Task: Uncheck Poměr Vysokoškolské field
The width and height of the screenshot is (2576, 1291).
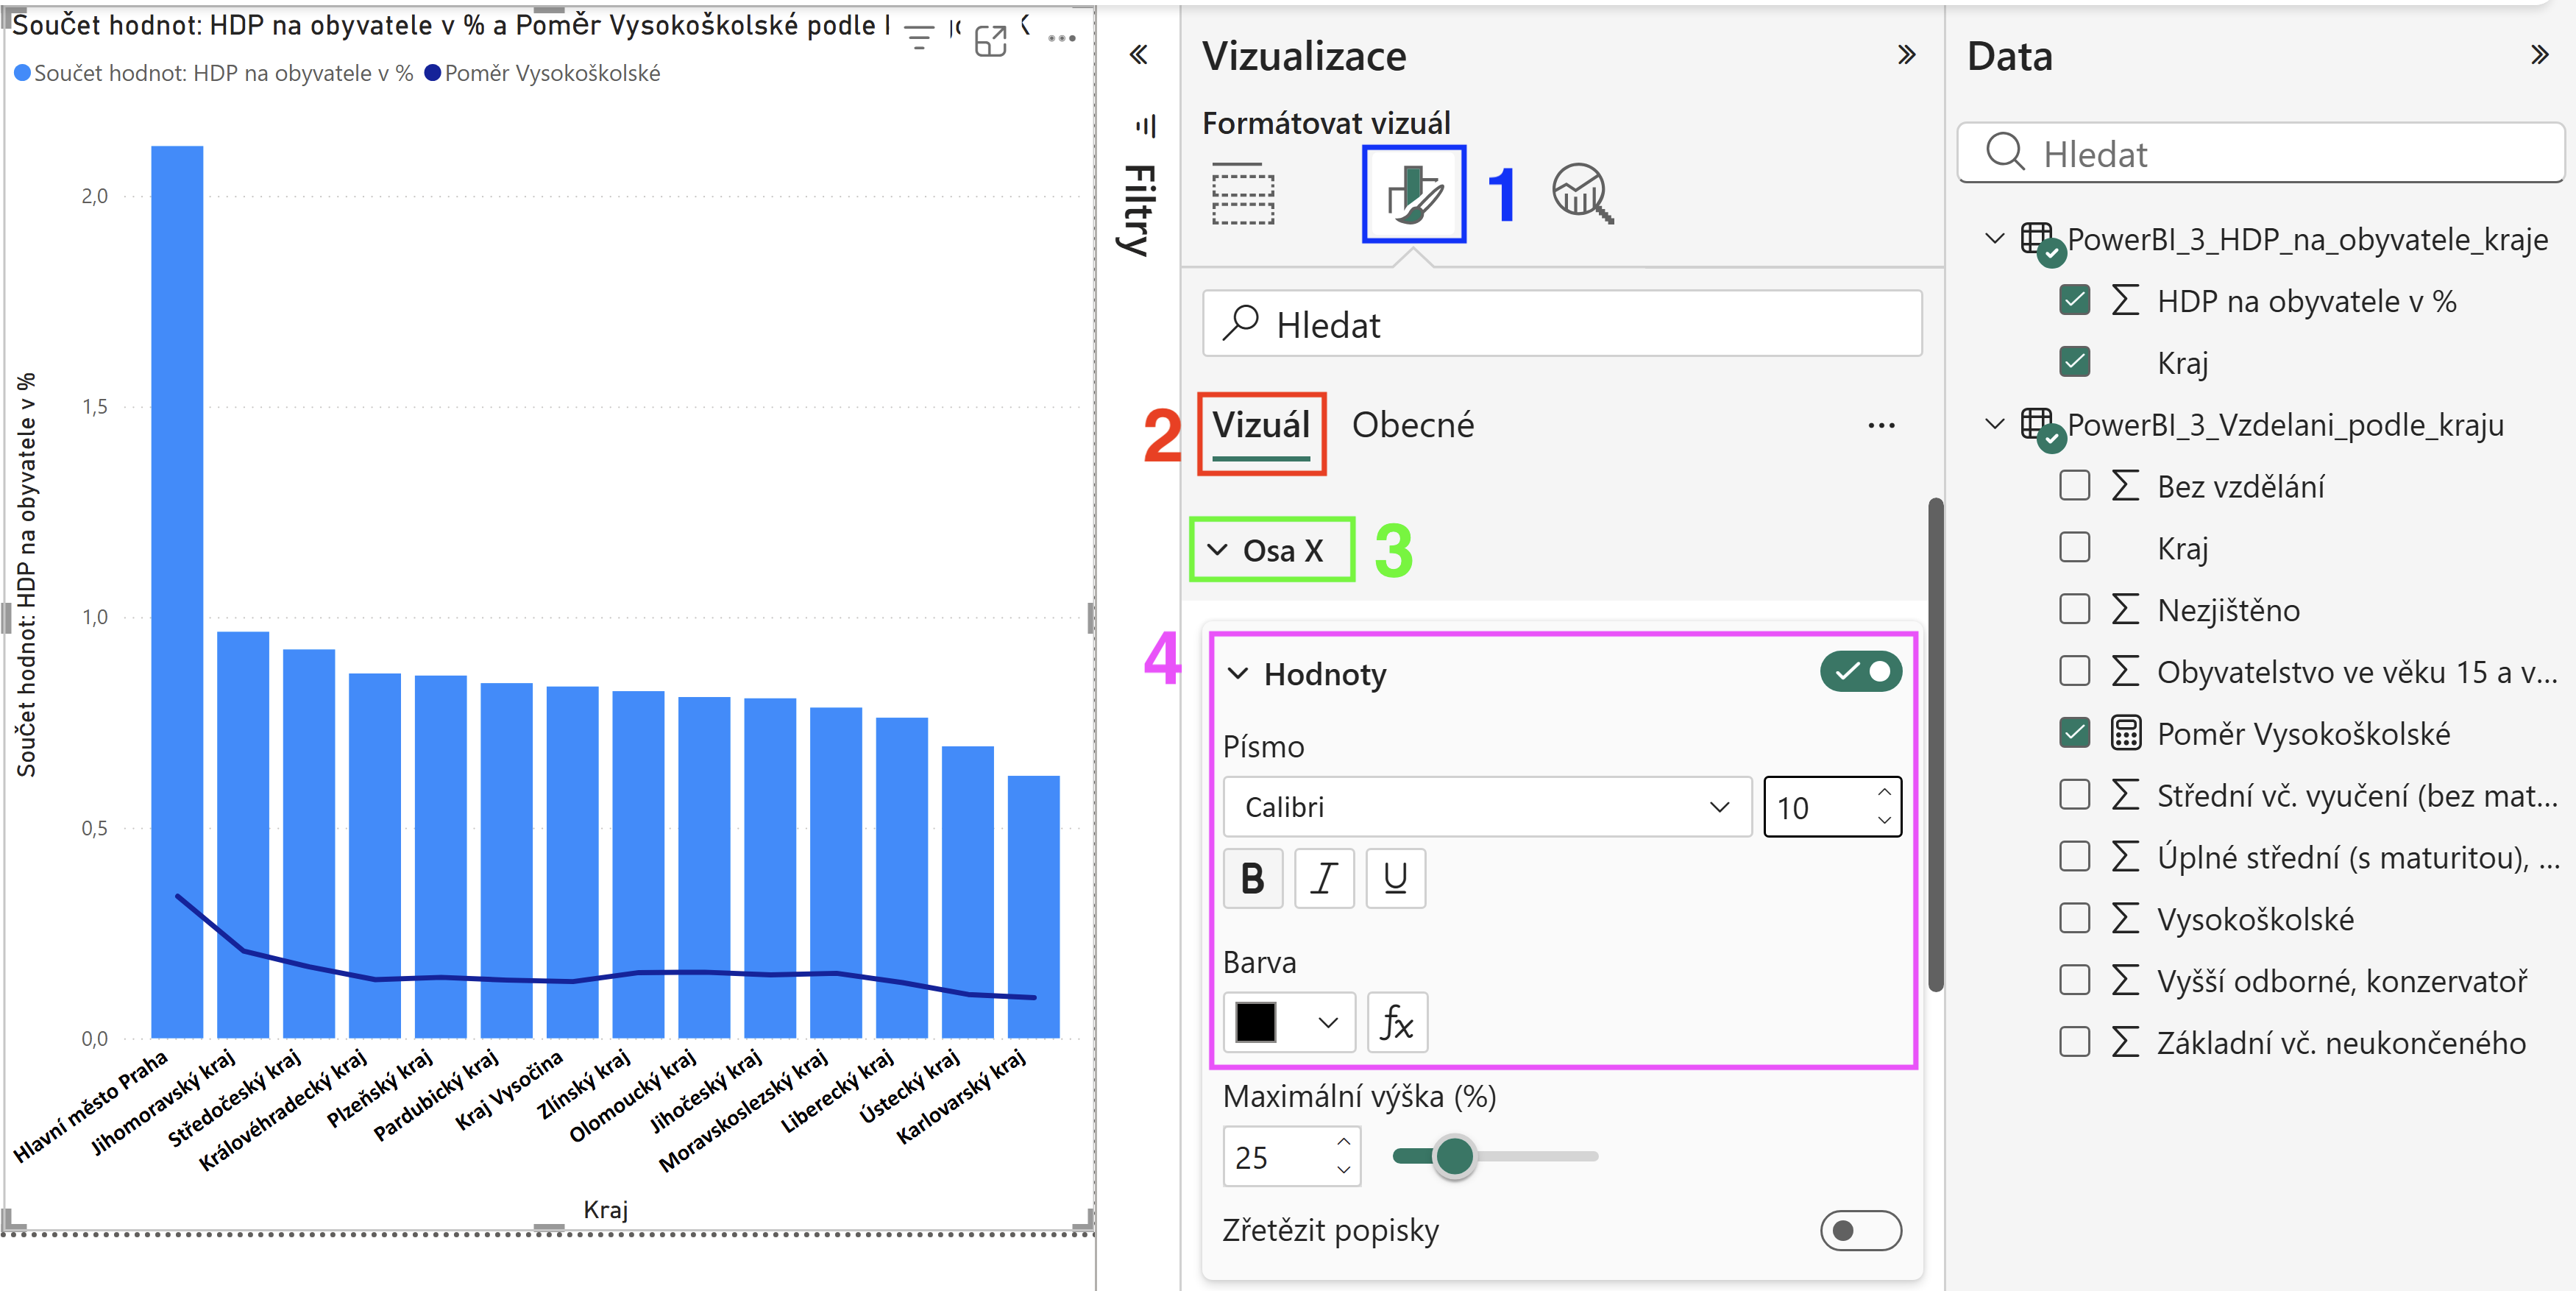Action: [2075, 733]
